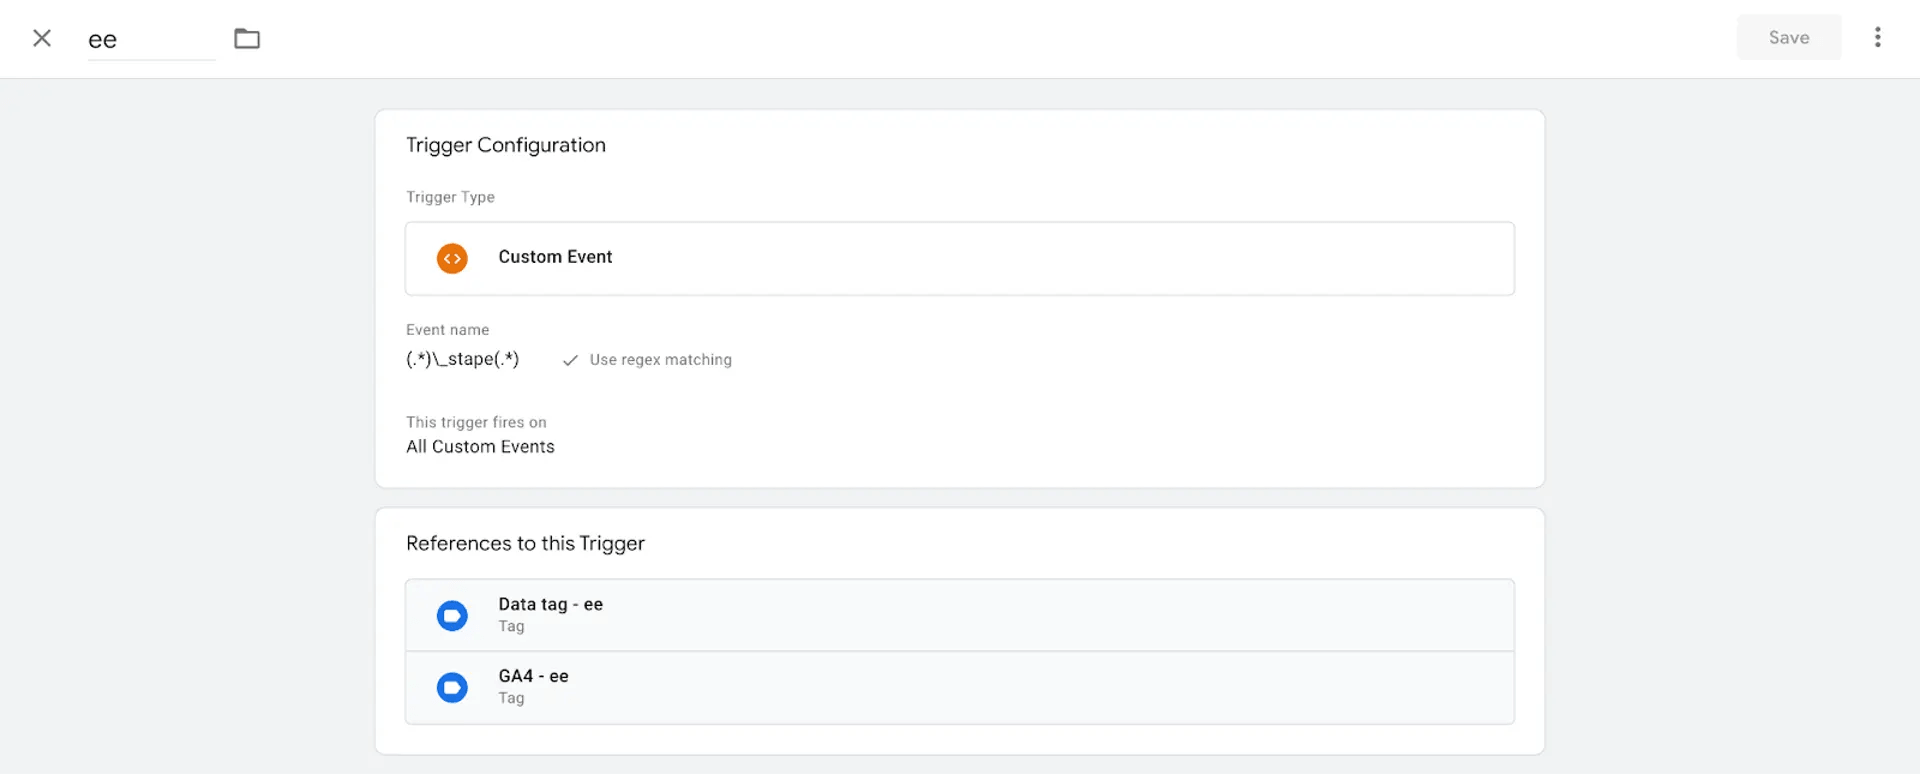Image resolution: width=1920 pixels, height=774 pixels.
Task: Click the GA4 - ee tag icon
Action: pos(452,687)
